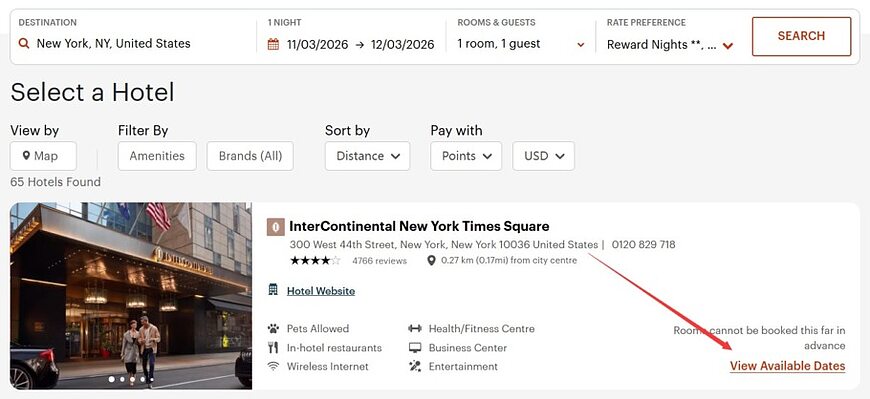Click the Wi-Fi icon for Wireless Internet
Image resolution: width=870 pixels, height=399 pixels.
click(272, 366)
